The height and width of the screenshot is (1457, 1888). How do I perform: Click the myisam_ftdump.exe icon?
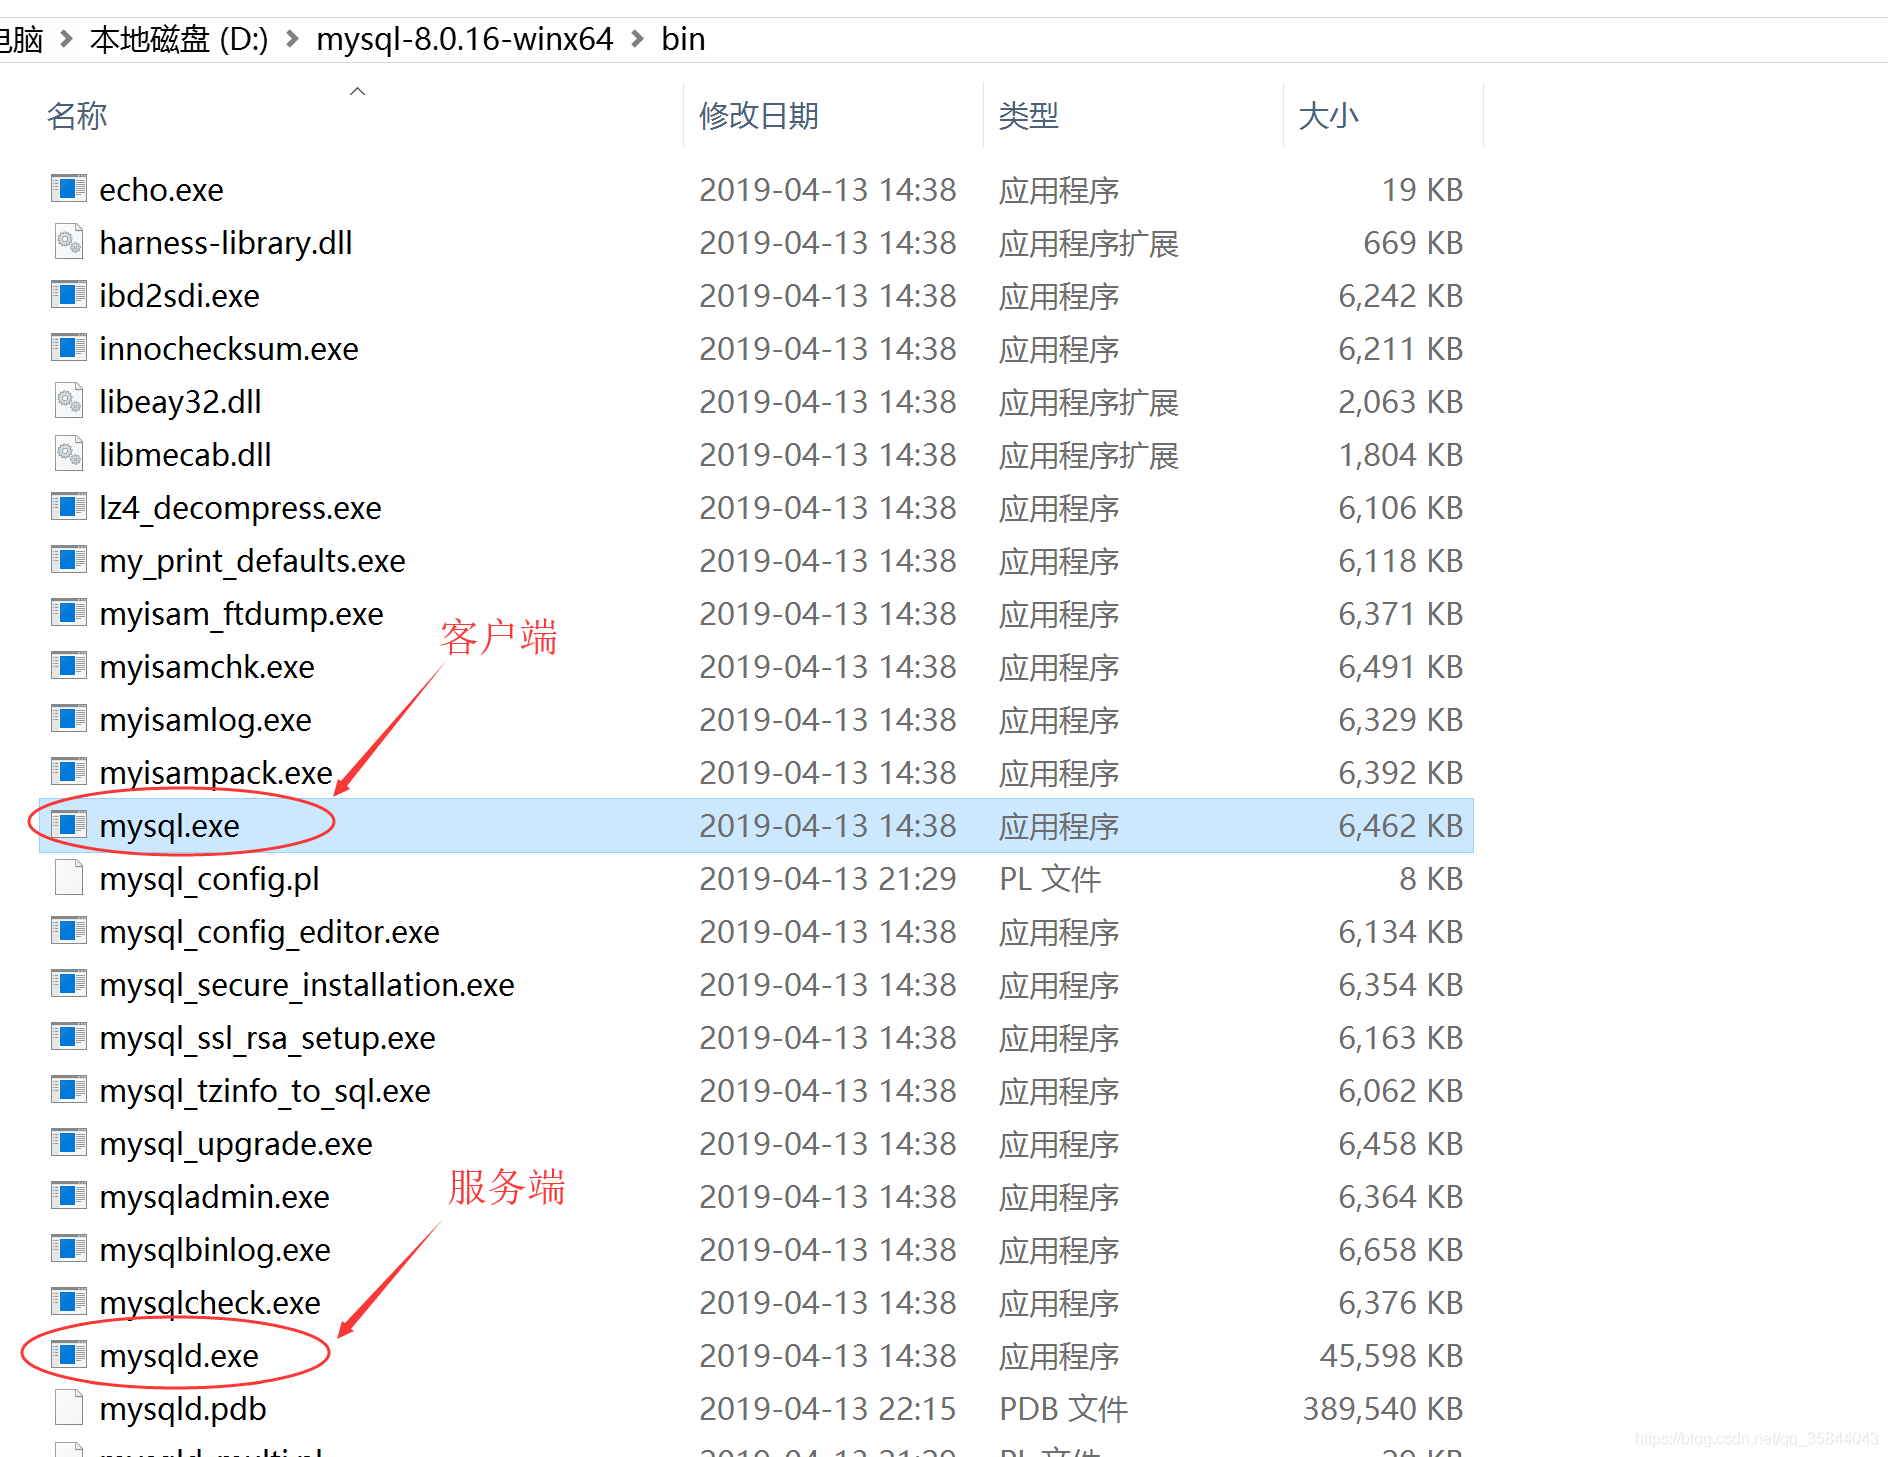click(x=69, y=612)
